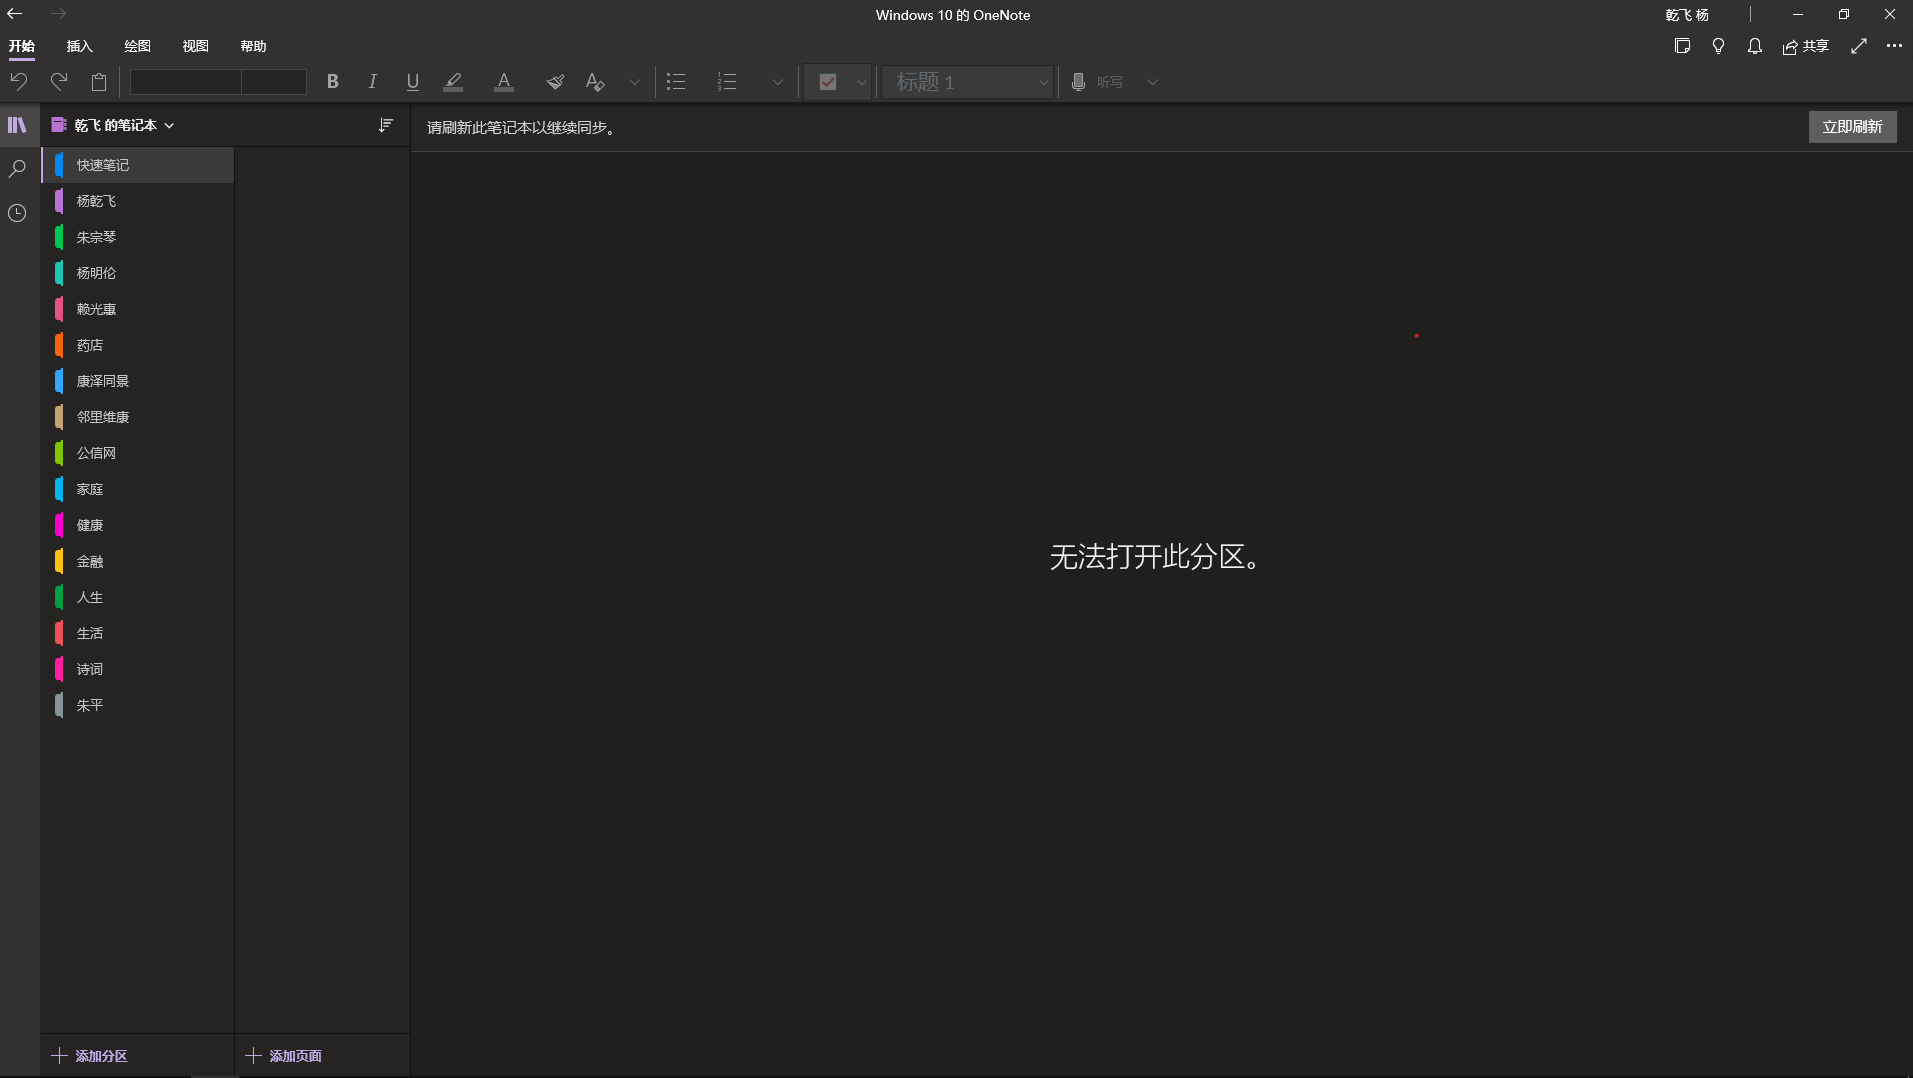Open the notes feed icon
Viewport: 1913px width, 1078px height.
(x=1682, y=46)
